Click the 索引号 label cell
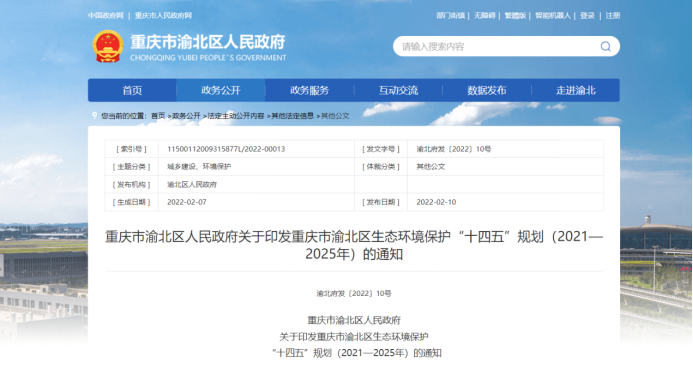This screenshot has height=367, width=693. coord(131,149)
